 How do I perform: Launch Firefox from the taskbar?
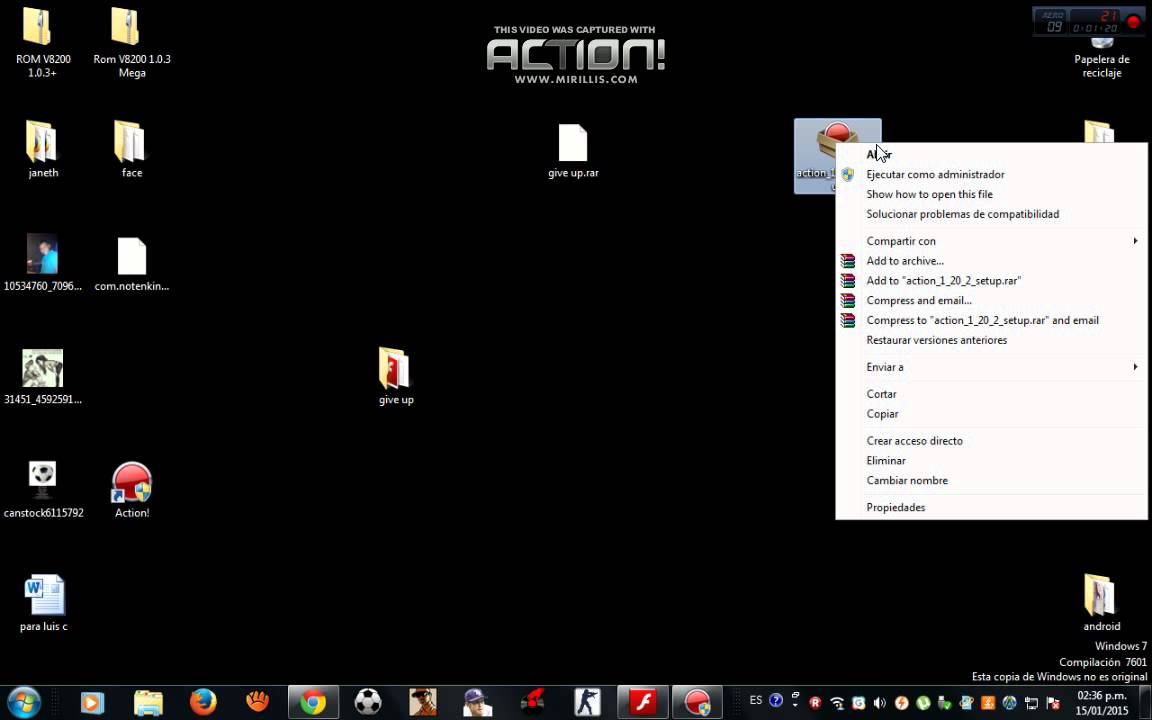tap(203, 702)
